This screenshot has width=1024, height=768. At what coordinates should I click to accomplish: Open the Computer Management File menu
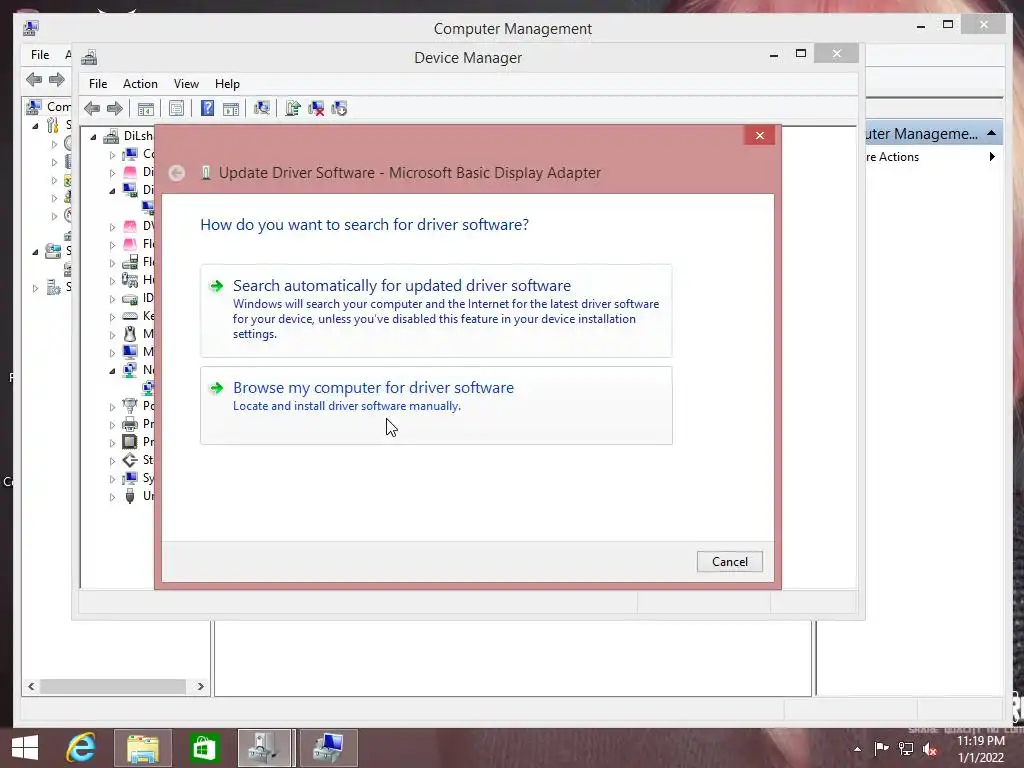tap(40, 55)
